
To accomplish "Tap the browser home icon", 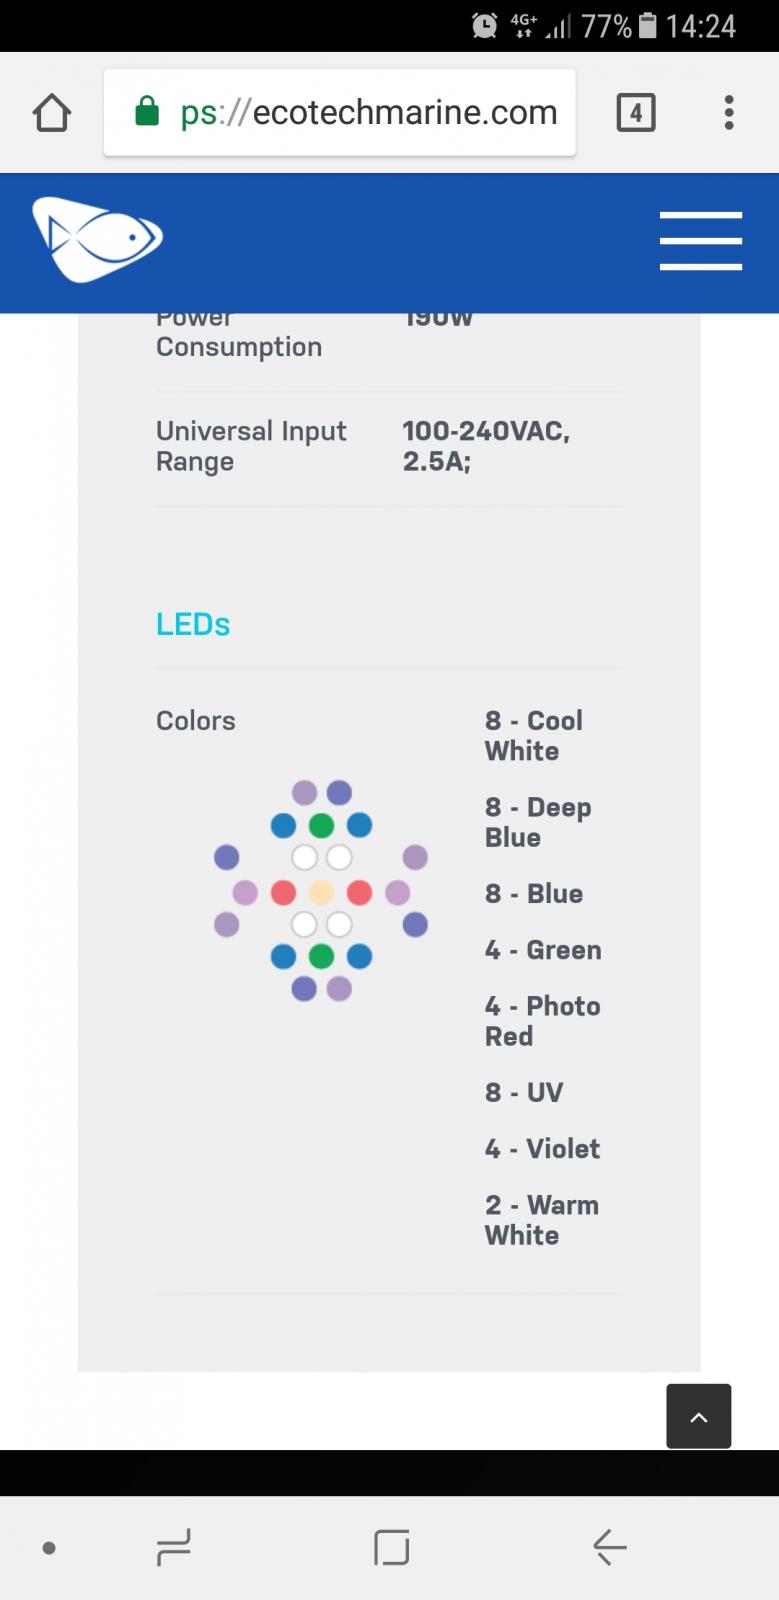I will [52, 113].
